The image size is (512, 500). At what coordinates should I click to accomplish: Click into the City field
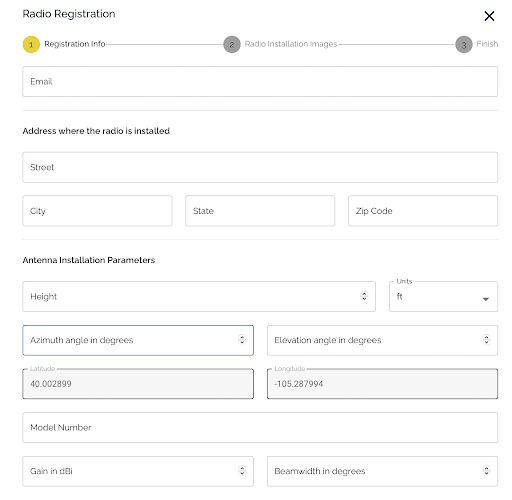coord(97,211)
